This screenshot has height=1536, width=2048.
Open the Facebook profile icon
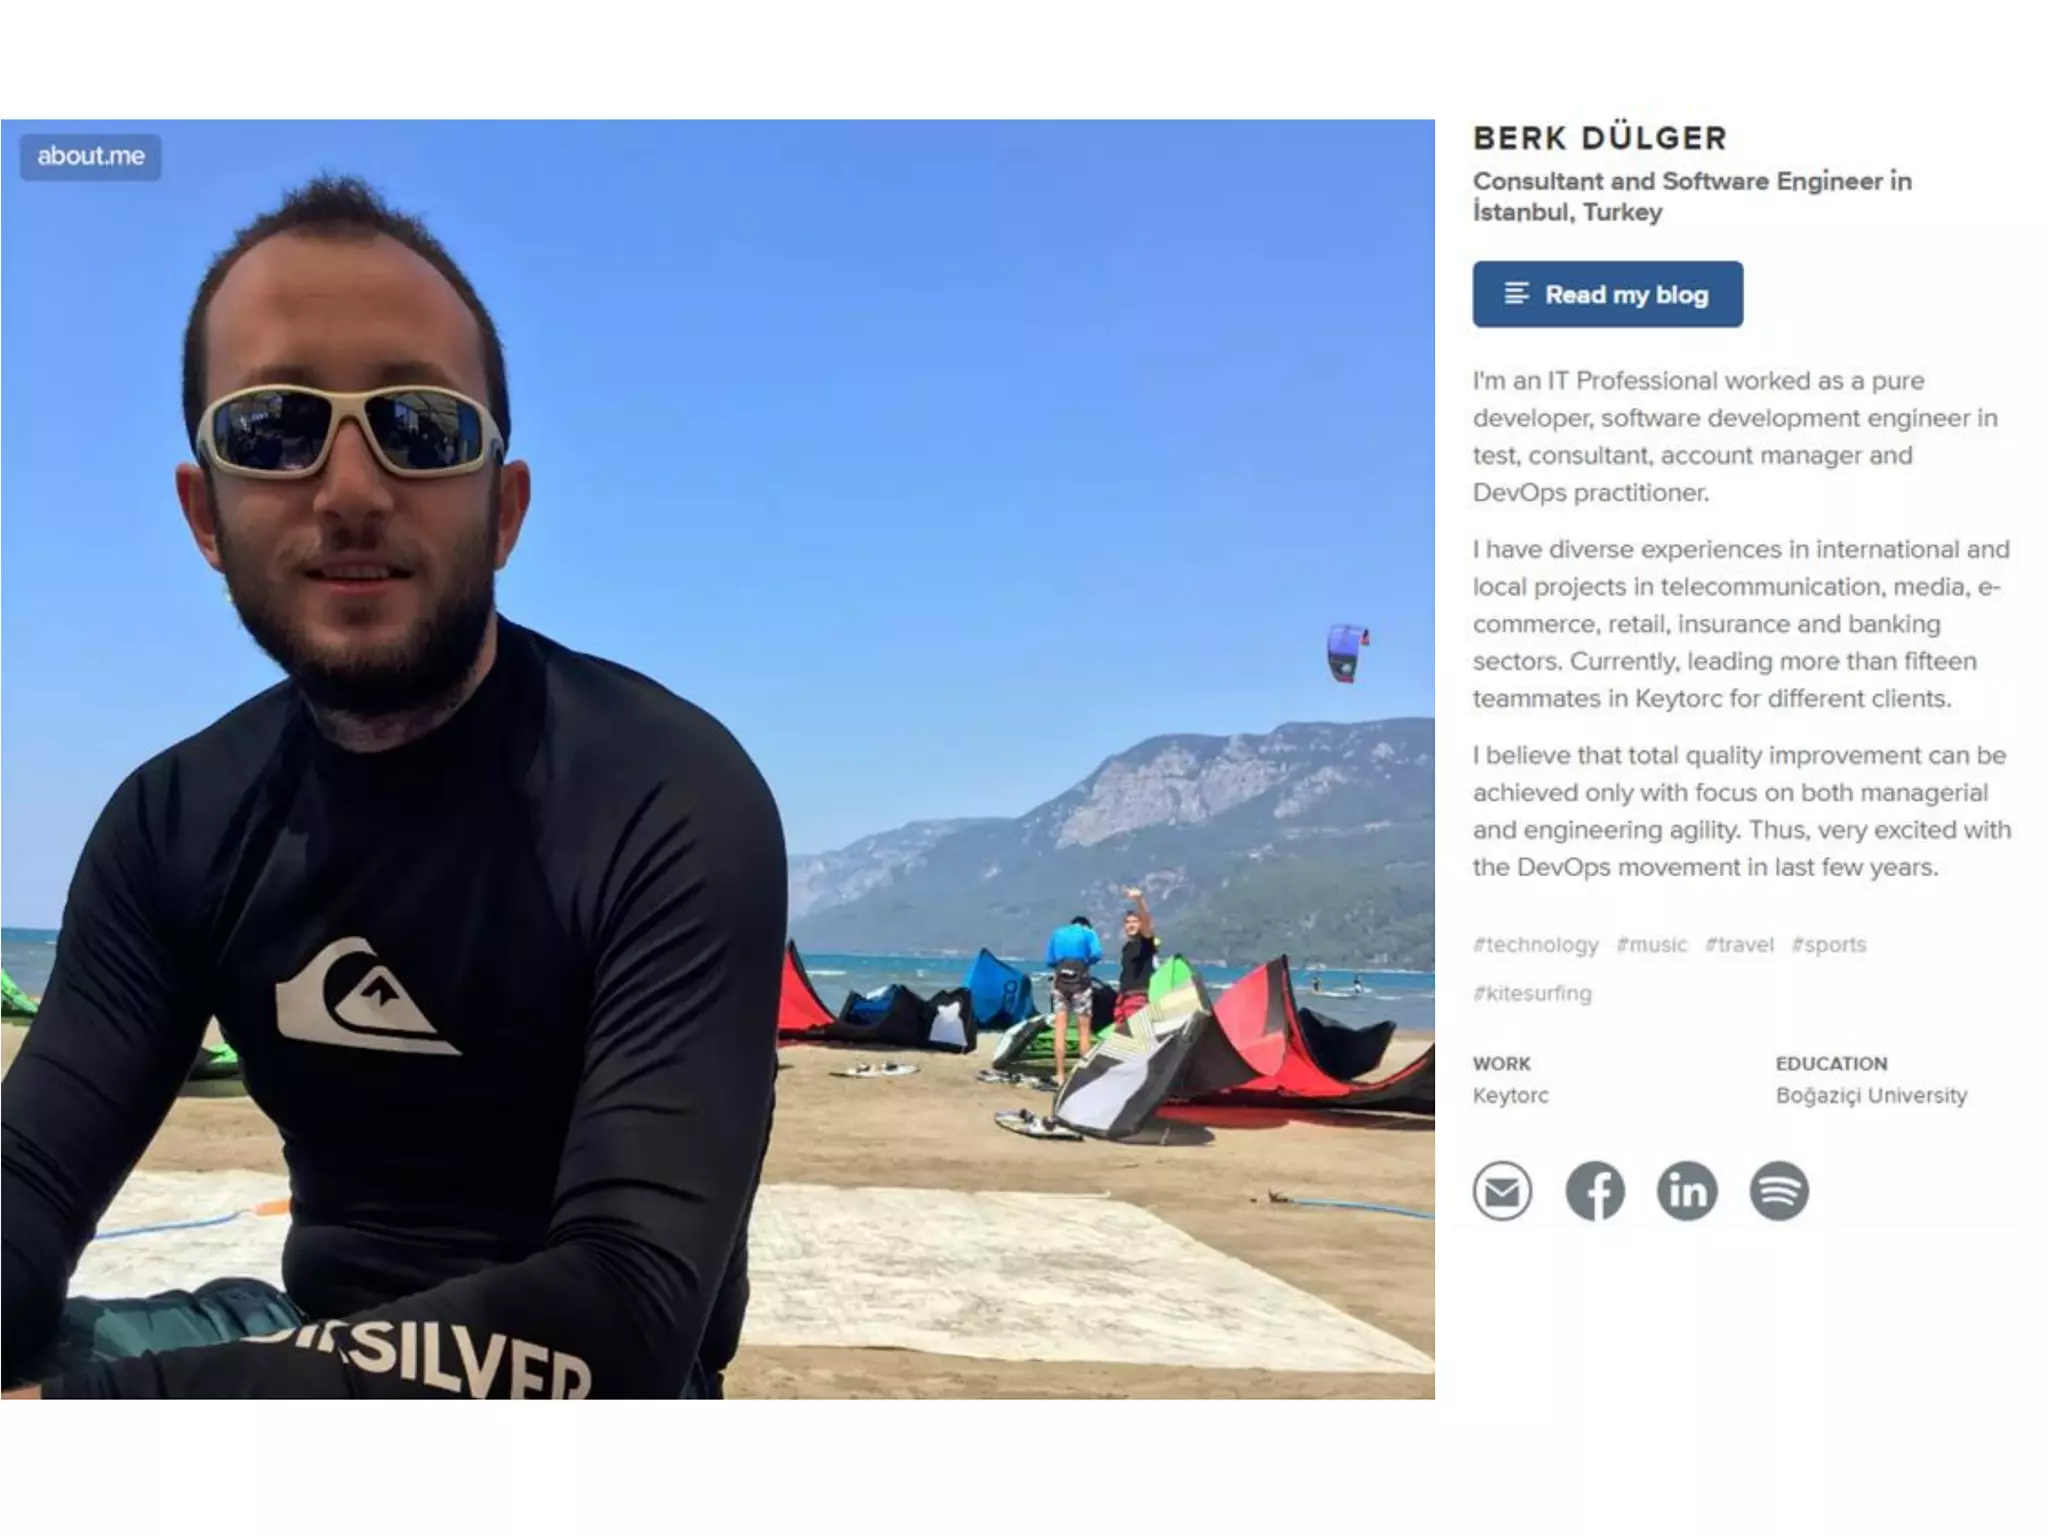1594,1190
